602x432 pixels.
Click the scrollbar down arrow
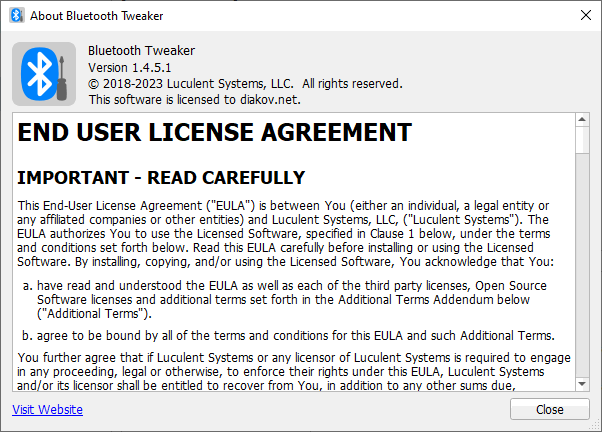tap(580, 384)
